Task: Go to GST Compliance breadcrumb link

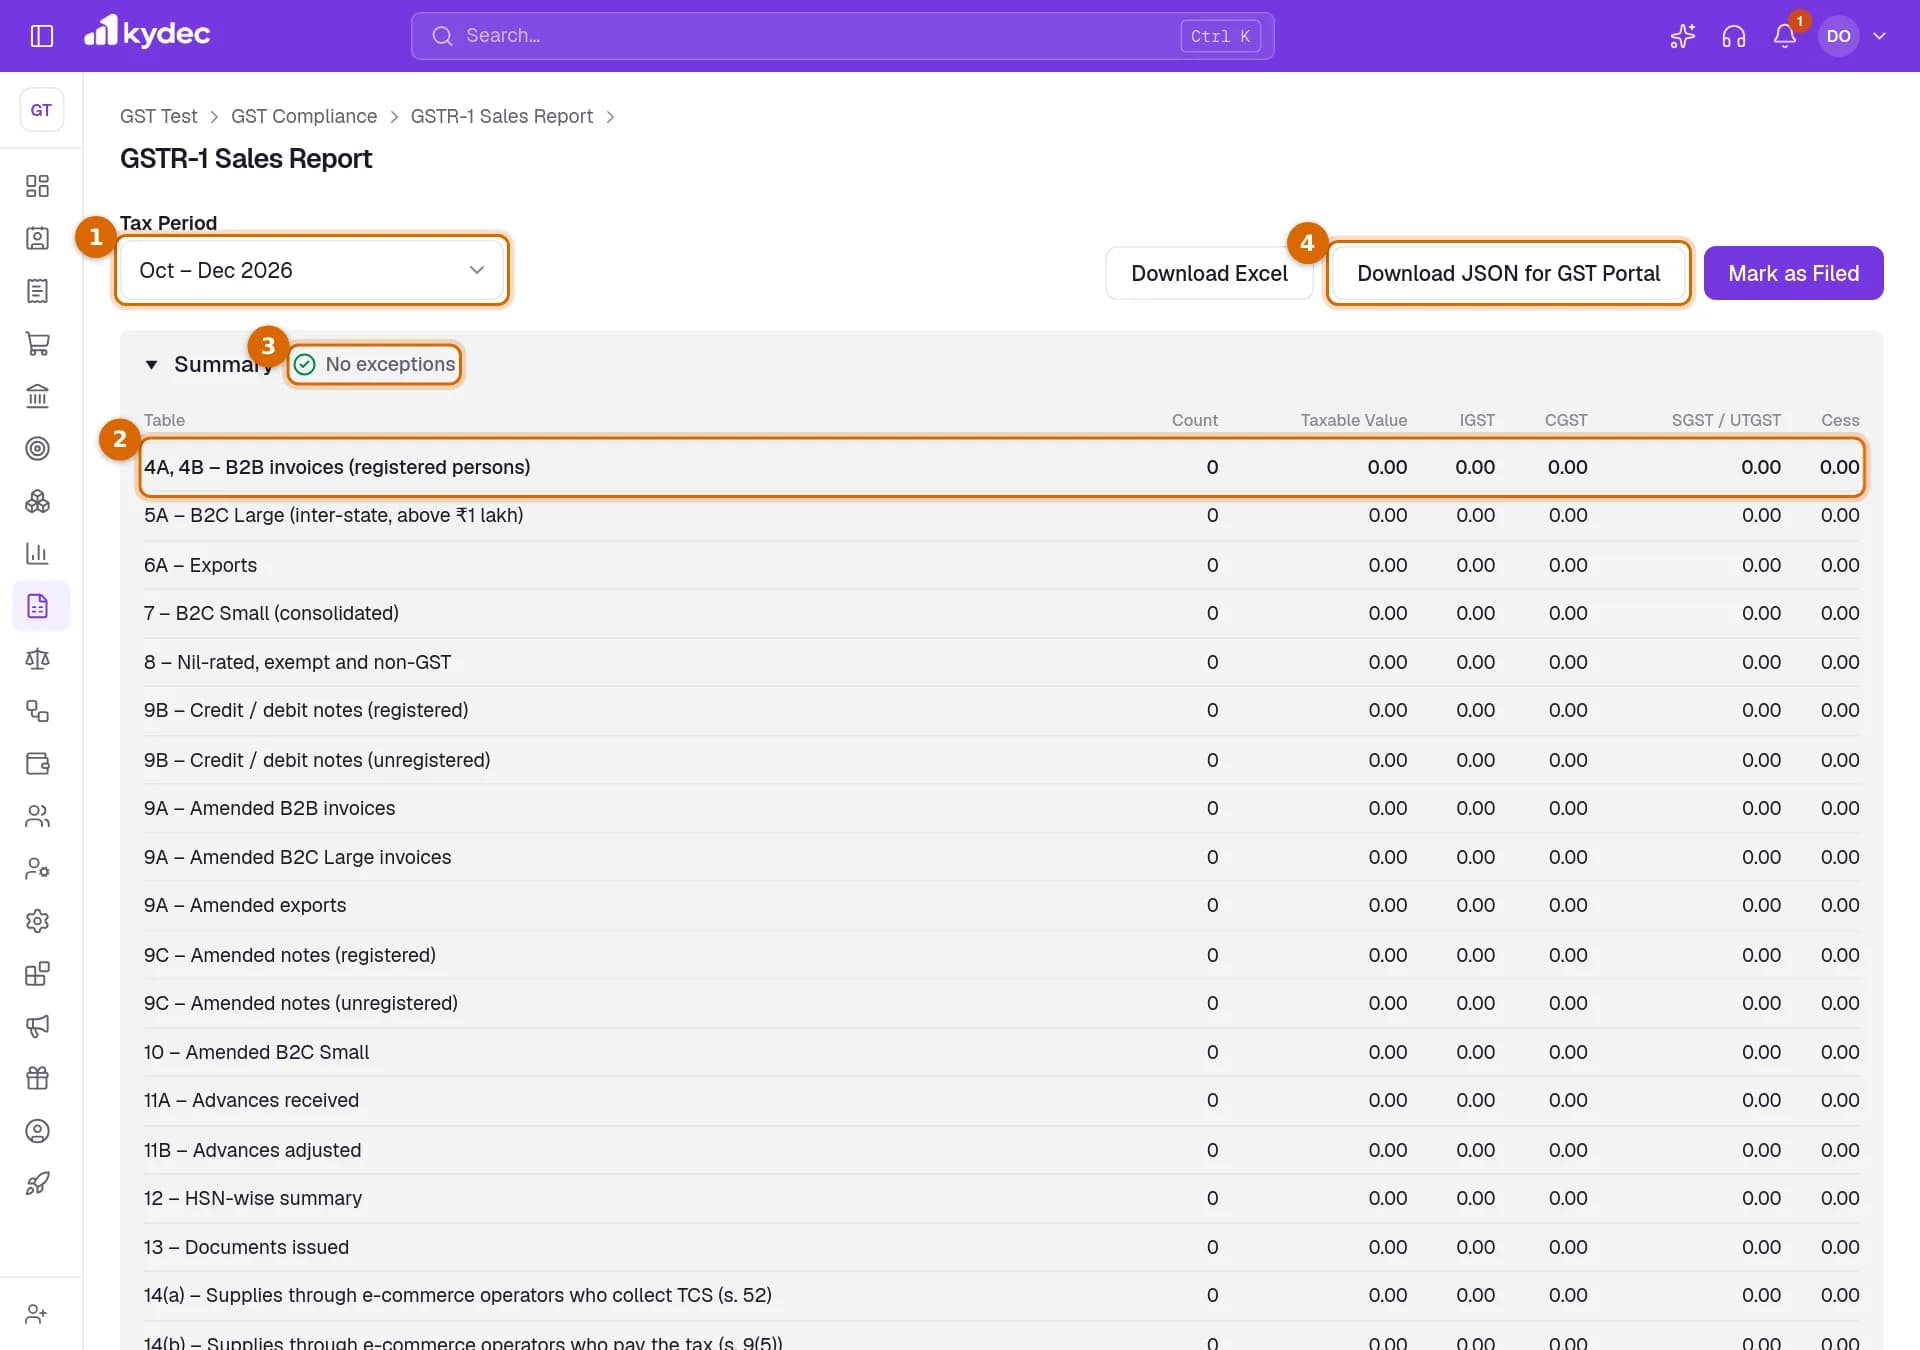Action: (x=304, y=116)
